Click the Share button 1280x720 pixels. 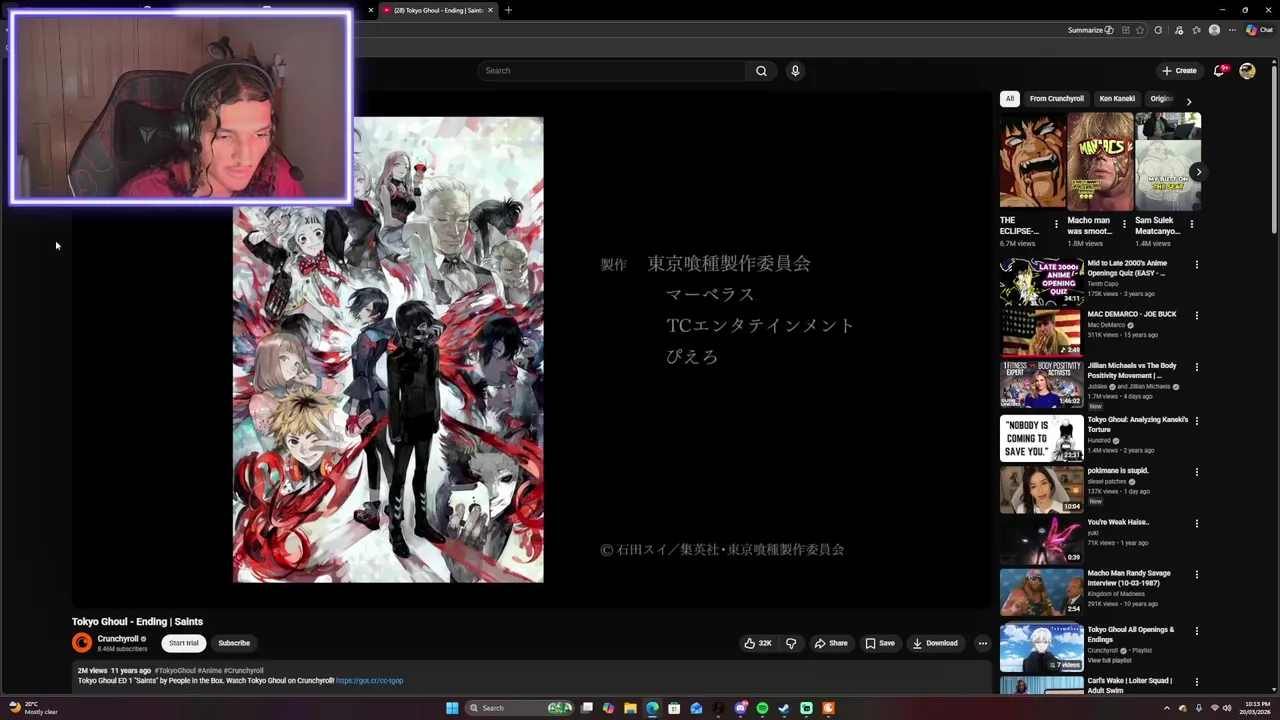click(830, 643)
